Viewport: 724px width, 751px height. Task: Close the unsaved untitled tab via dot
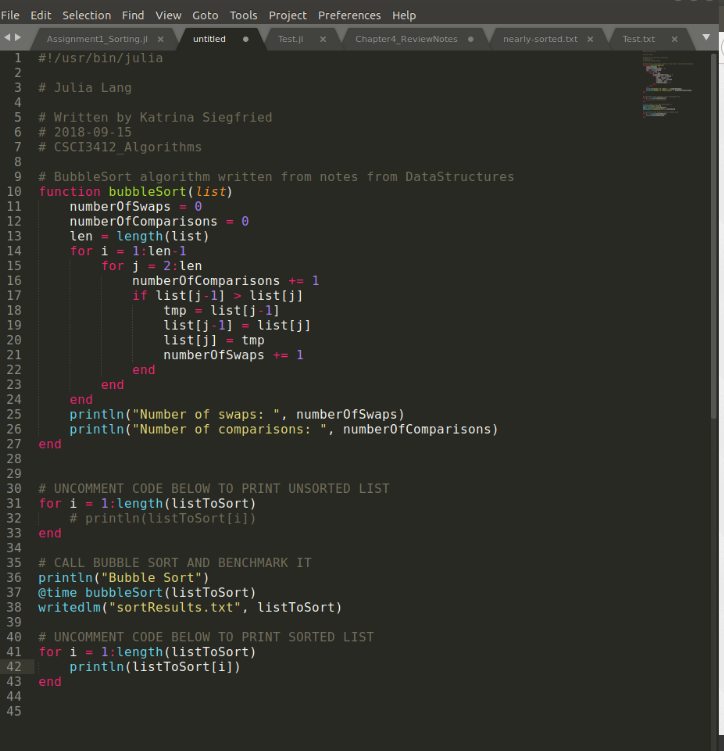(246, 39)
